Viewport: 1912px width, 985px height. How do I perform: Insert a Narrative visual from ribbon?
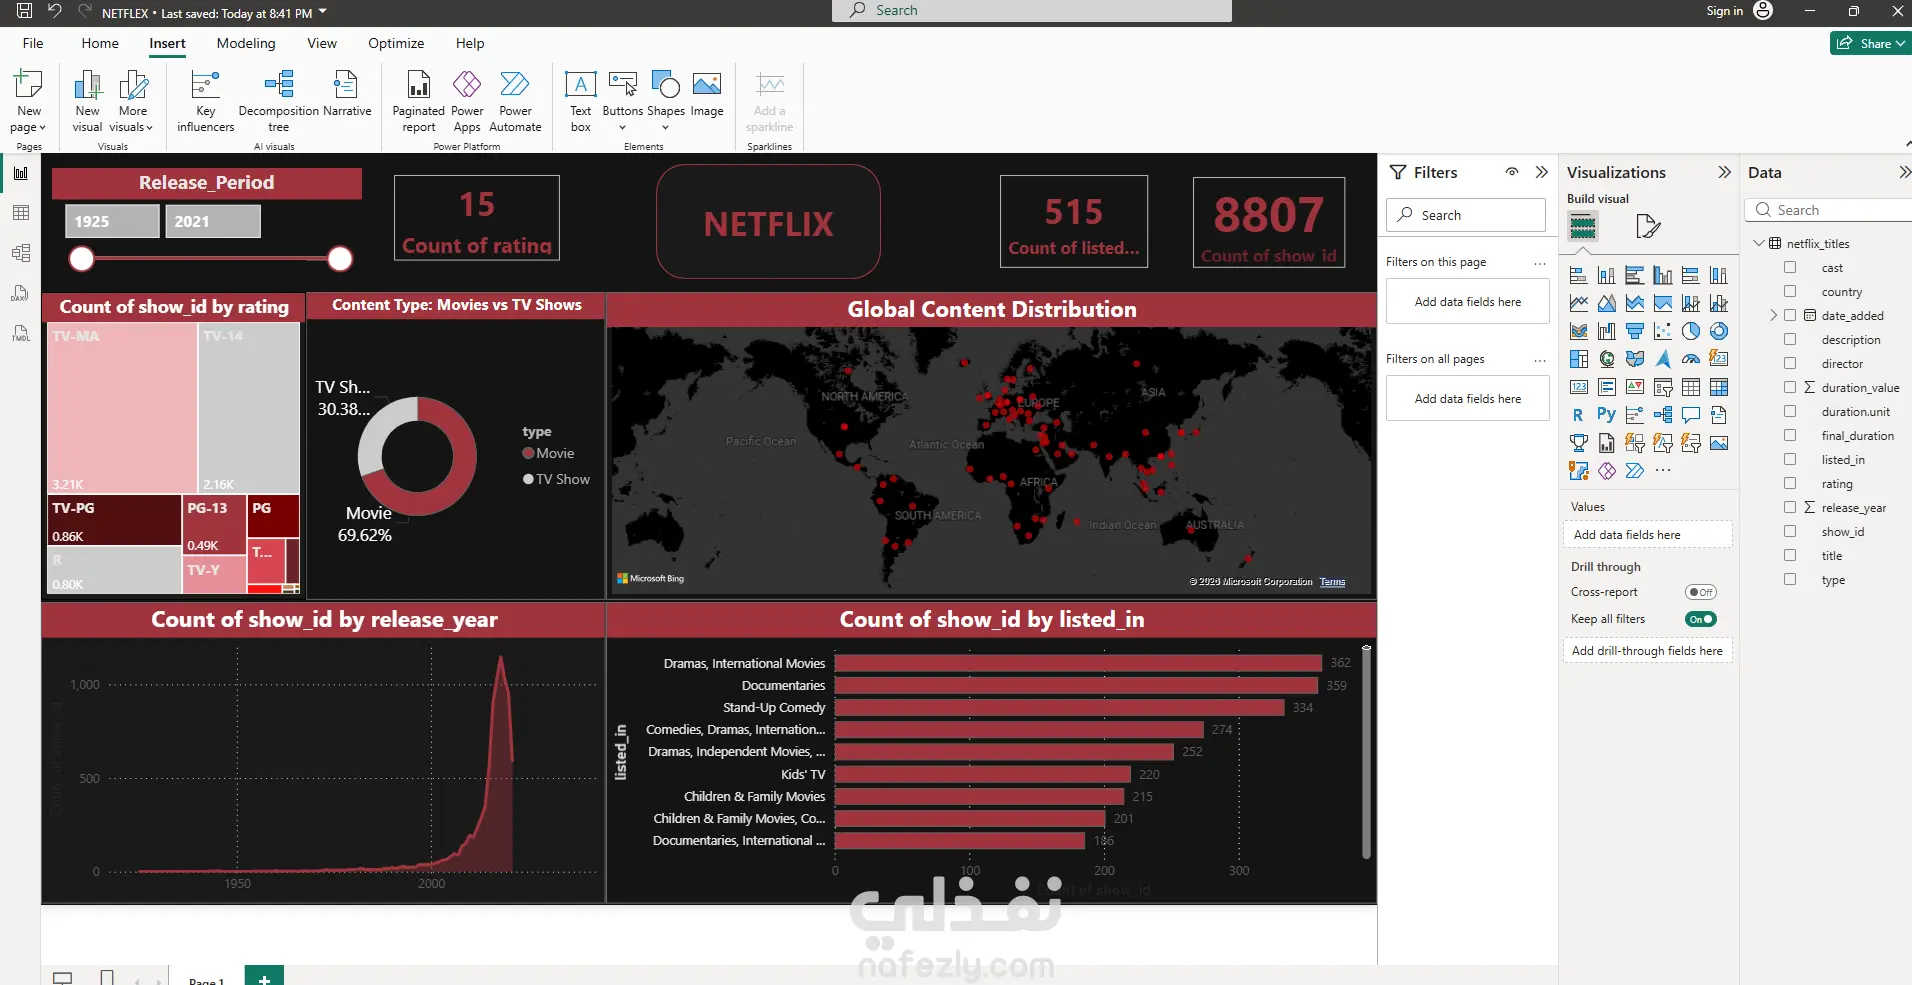[347, 94]
